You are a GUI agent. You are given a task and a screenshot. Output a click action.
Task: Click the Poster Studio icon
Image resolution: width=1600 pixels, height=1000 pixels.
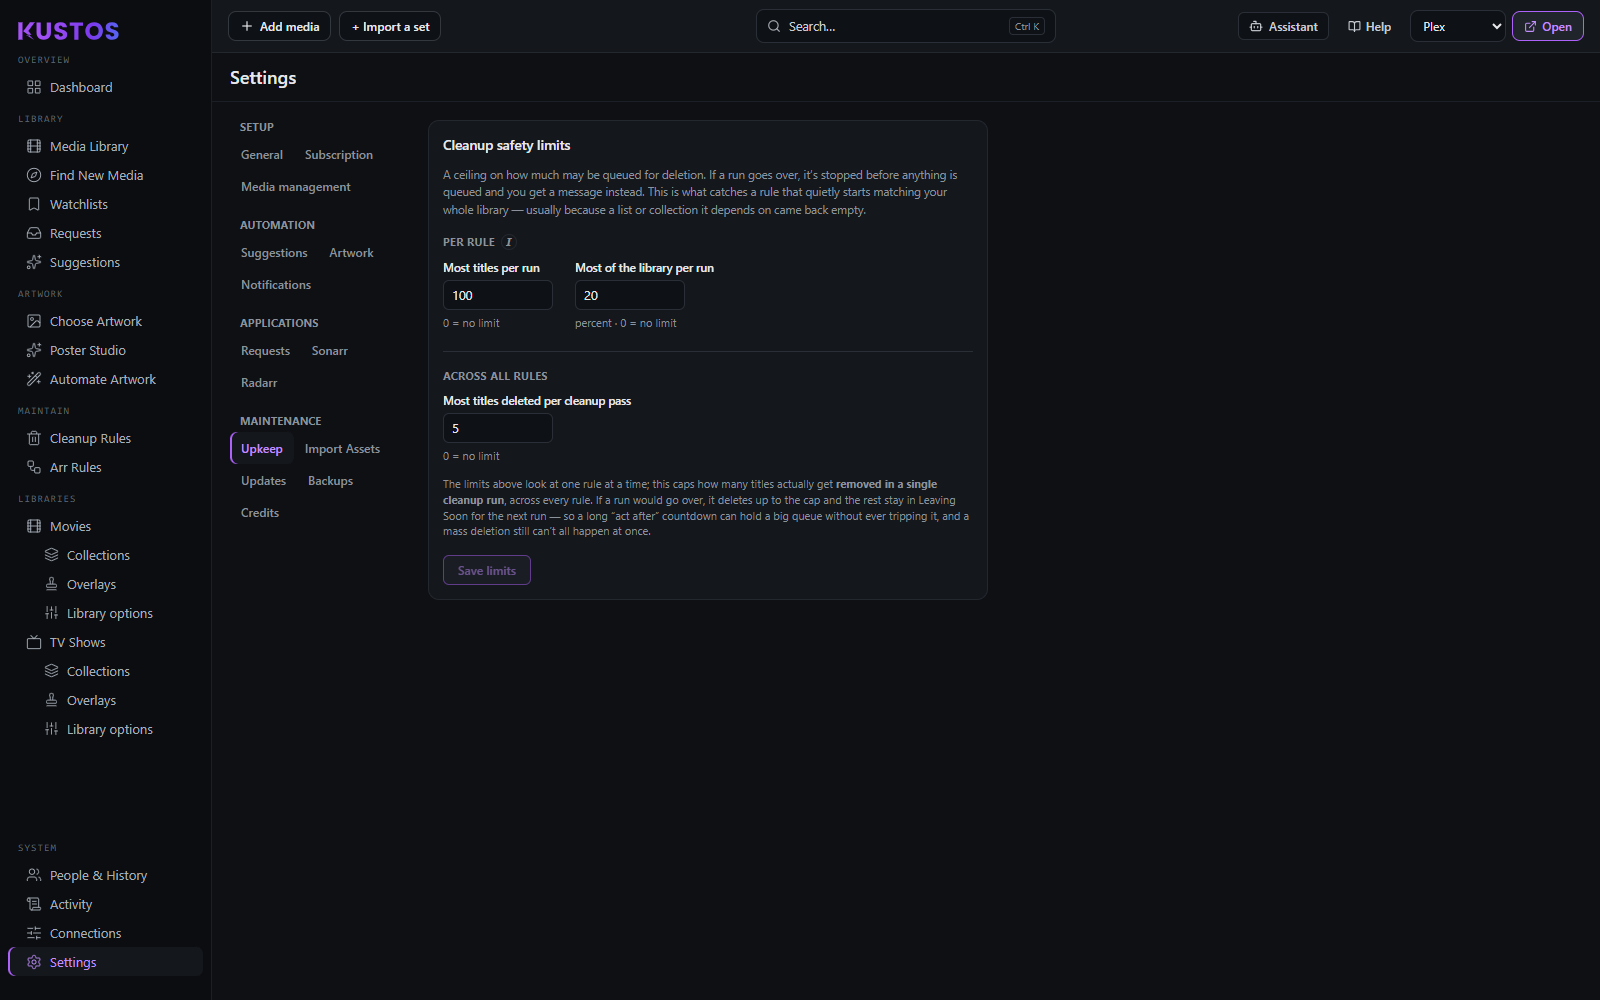(34, 350)
